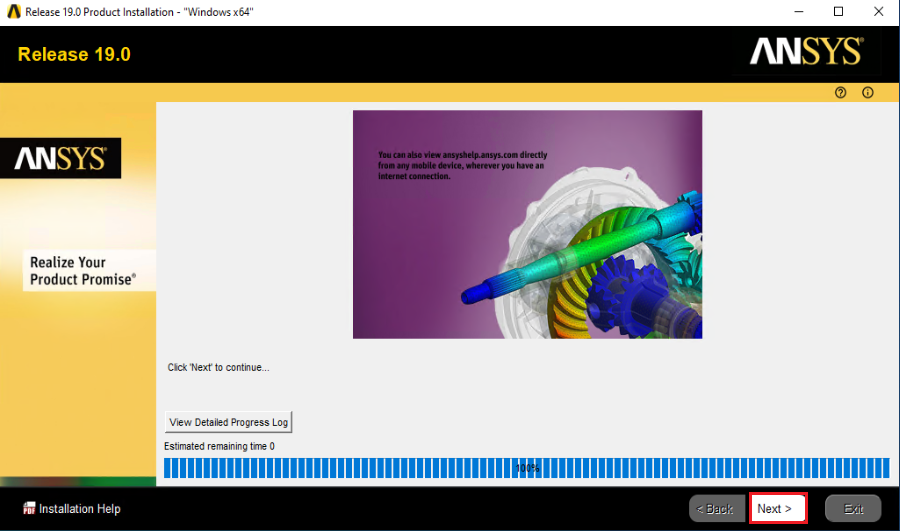
Task: Click the gear assembly promotional image
Action: pyautogui.click(x=527, y=224)
